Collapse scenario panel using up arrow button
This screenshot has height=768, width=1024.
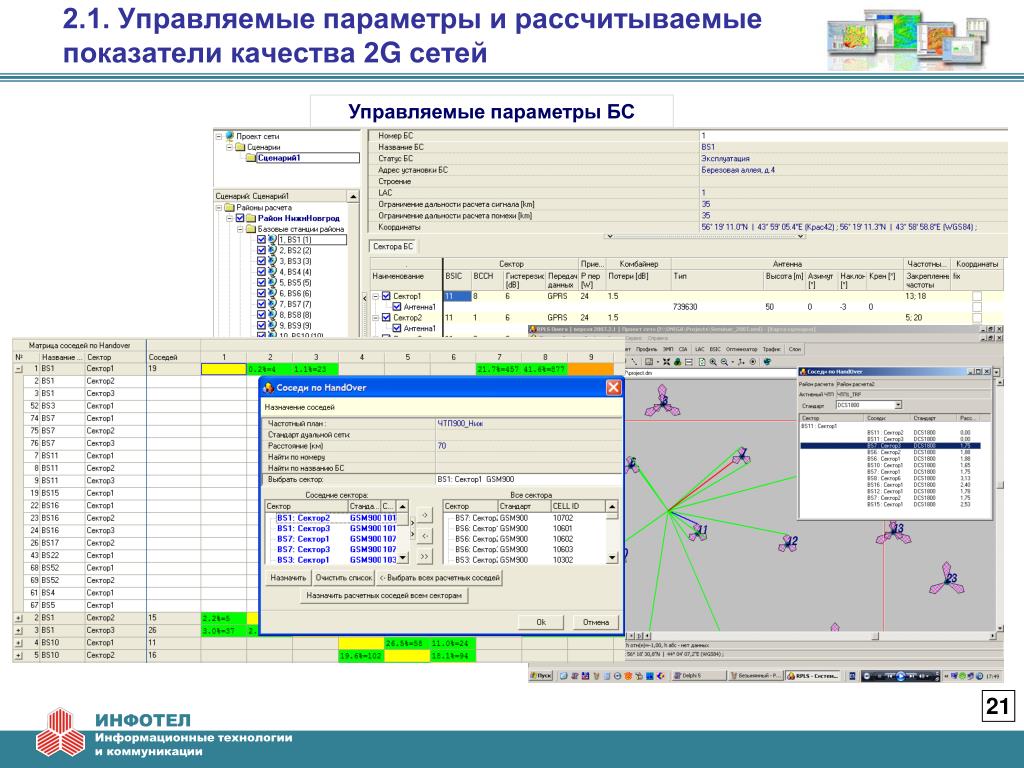tap(353, 196)
